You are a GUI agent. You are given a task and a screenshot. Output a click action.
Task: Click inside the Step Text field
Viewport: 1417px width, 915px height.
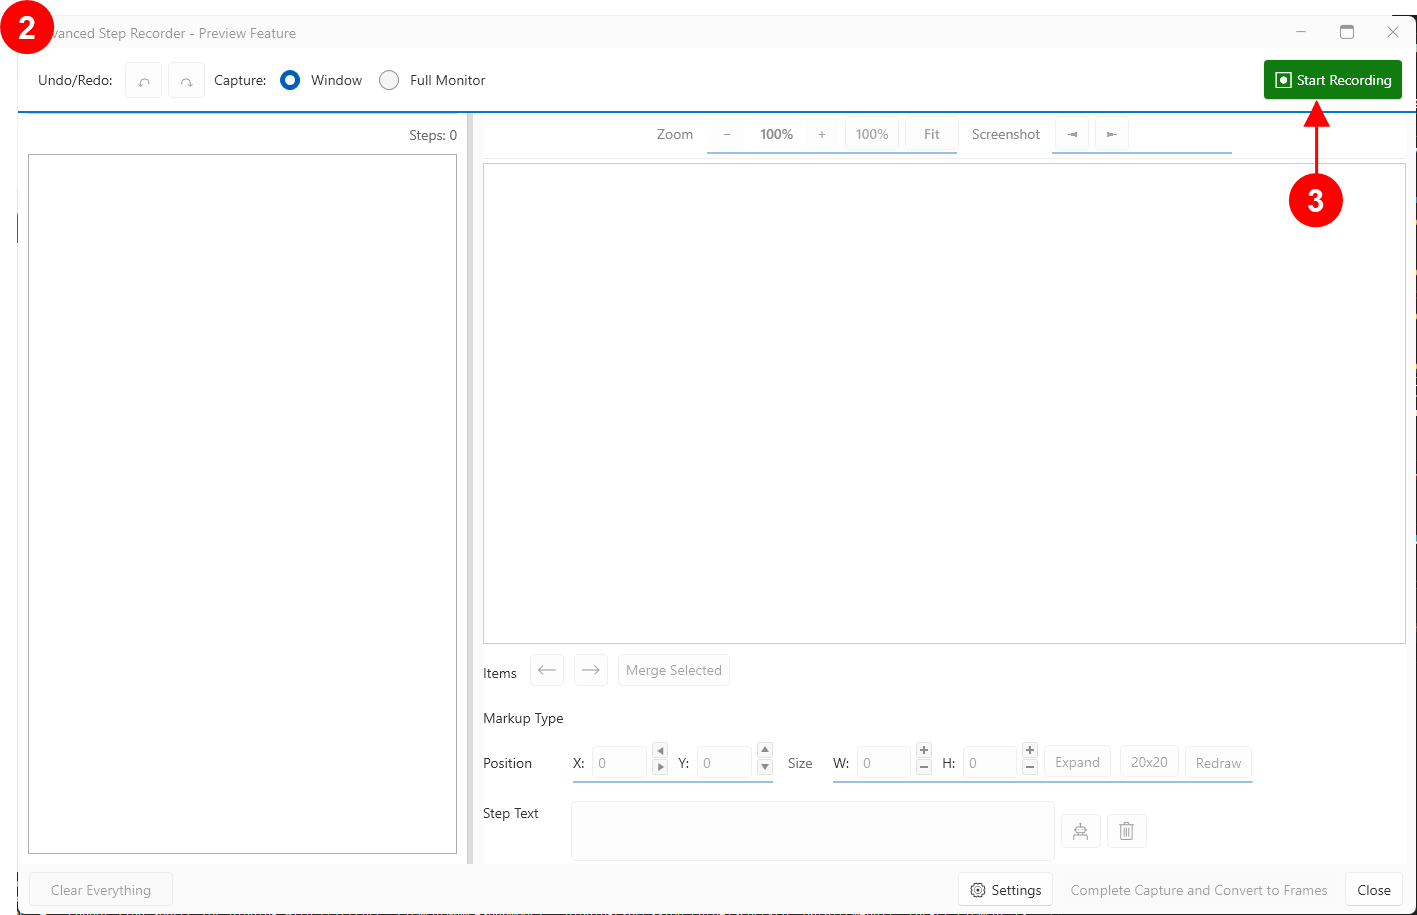[812, 830]
